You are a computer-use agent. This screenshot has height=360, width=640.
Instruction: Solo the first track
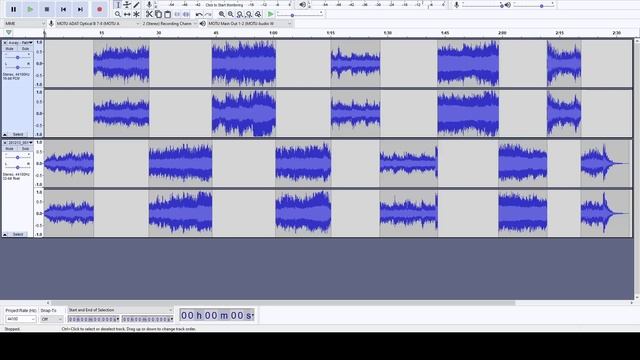click(x=25, y=49)
